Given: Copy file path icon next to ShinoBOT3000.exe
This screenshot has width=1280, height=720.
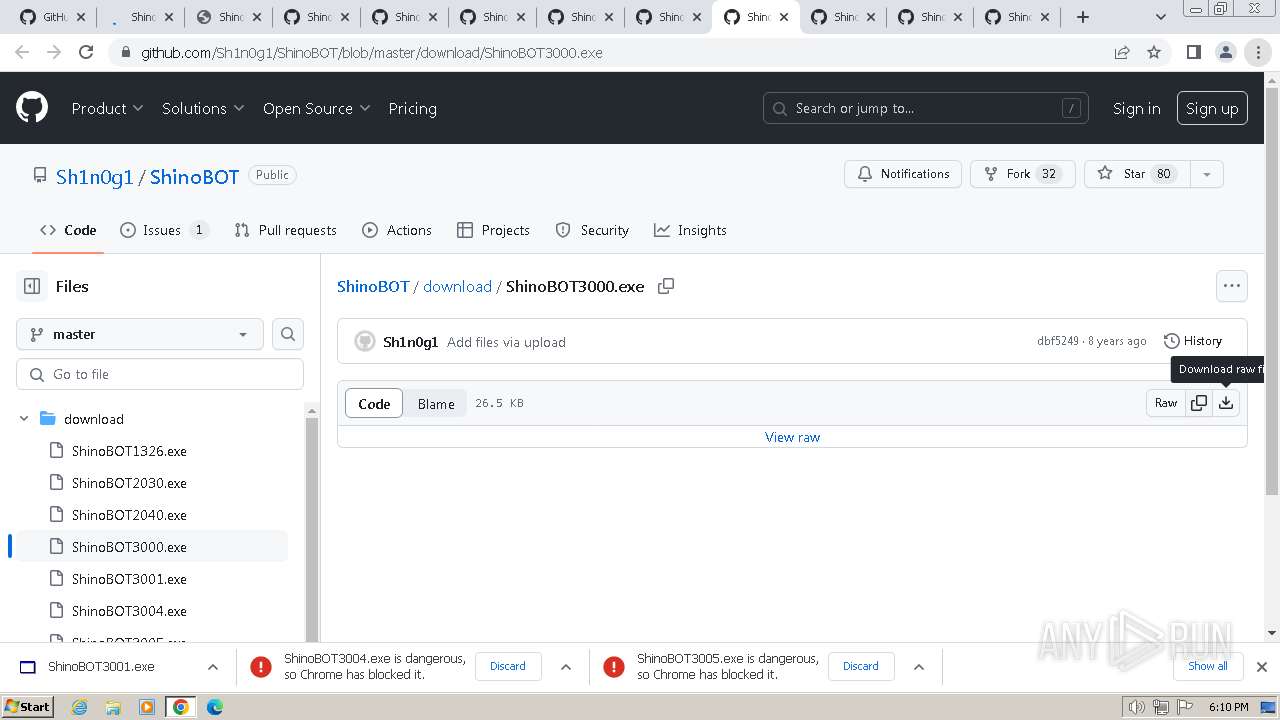Looking at the screenshot, I should click(666, 286).
